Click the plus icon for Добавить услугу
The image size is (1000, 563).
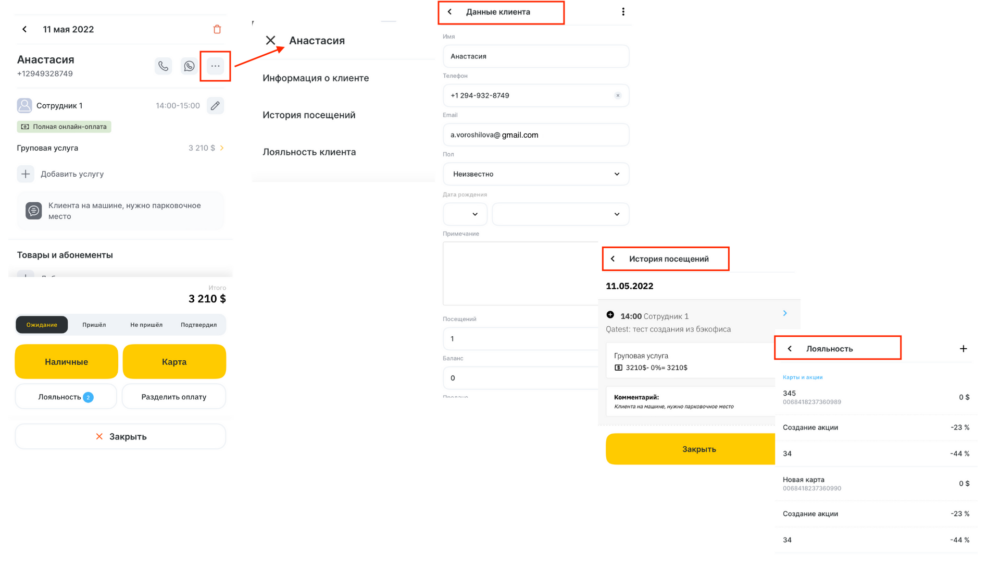25,174
